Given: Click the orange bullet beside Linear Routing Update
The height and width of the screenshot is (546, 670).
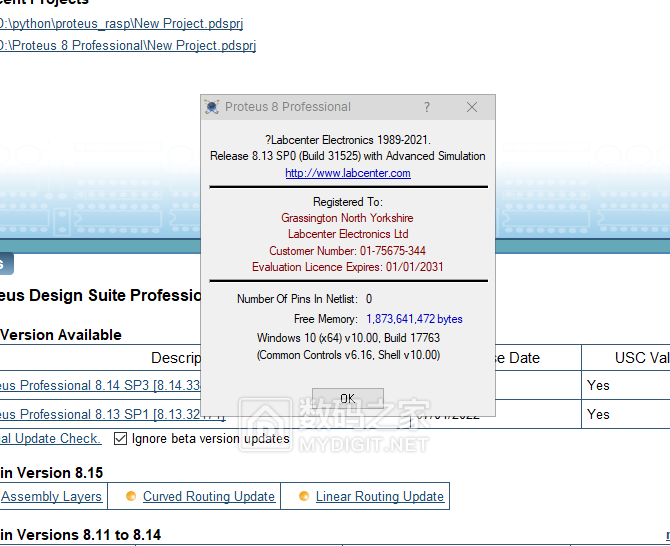Looking at the screenshot, I should click(x=304, y=496).
